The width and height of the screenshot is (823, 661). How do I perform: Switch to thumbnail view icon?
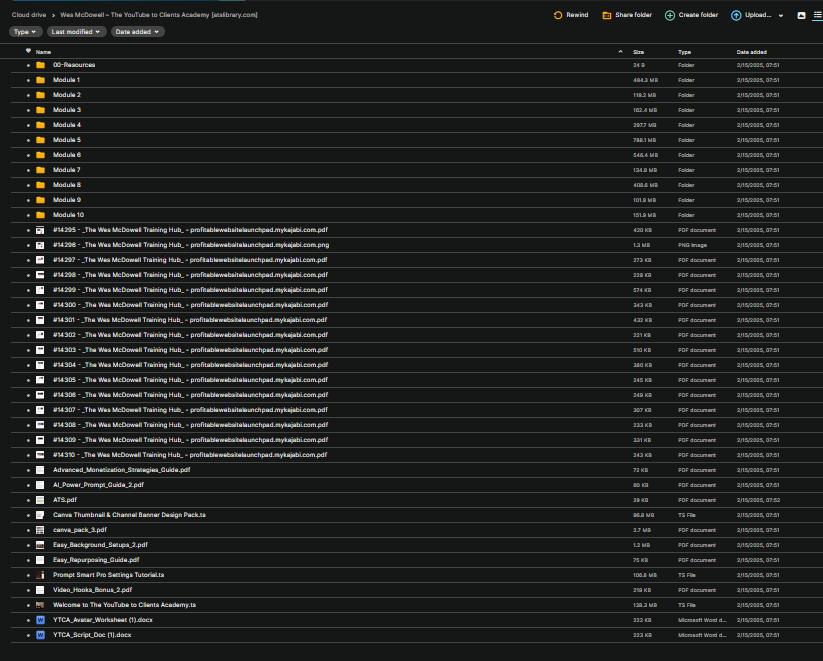(801, 15)
